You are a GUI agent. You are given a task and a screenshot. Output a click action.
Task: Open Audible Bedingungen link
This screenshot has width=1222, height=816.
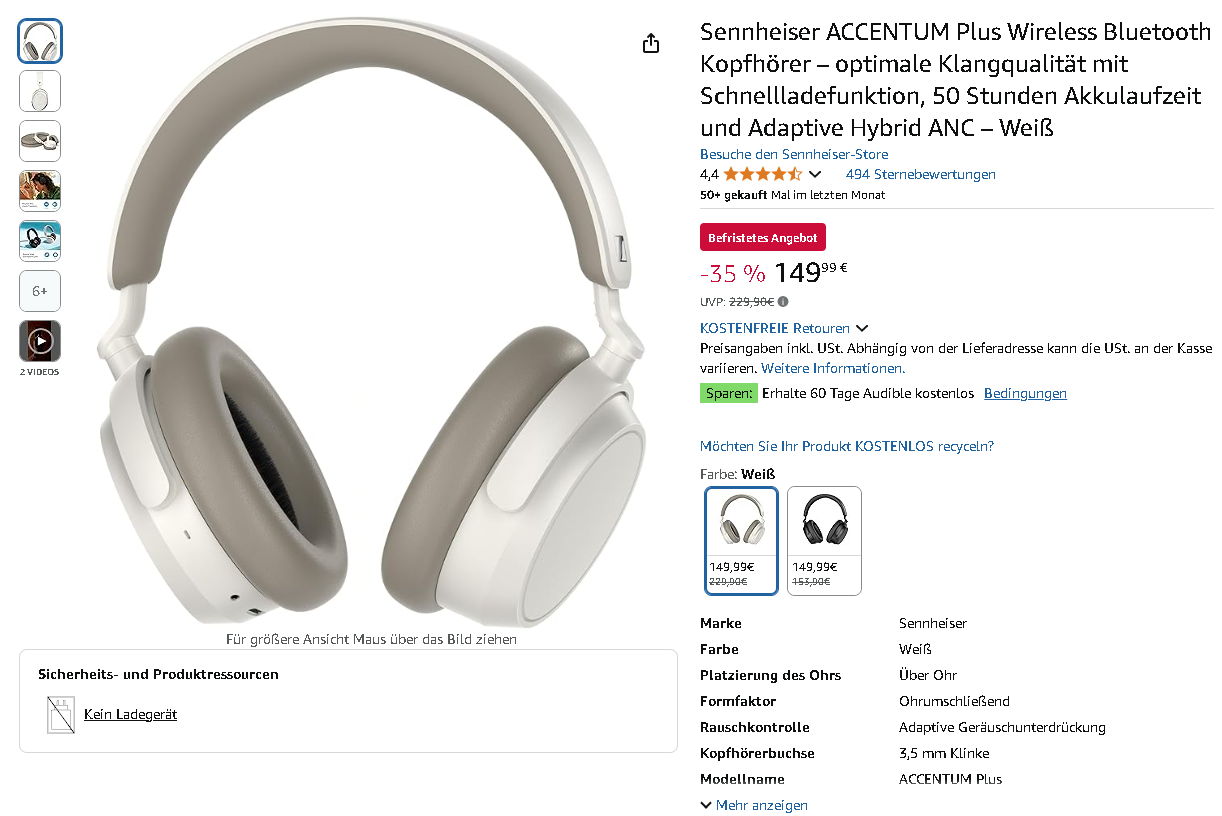pos(1025,393)
